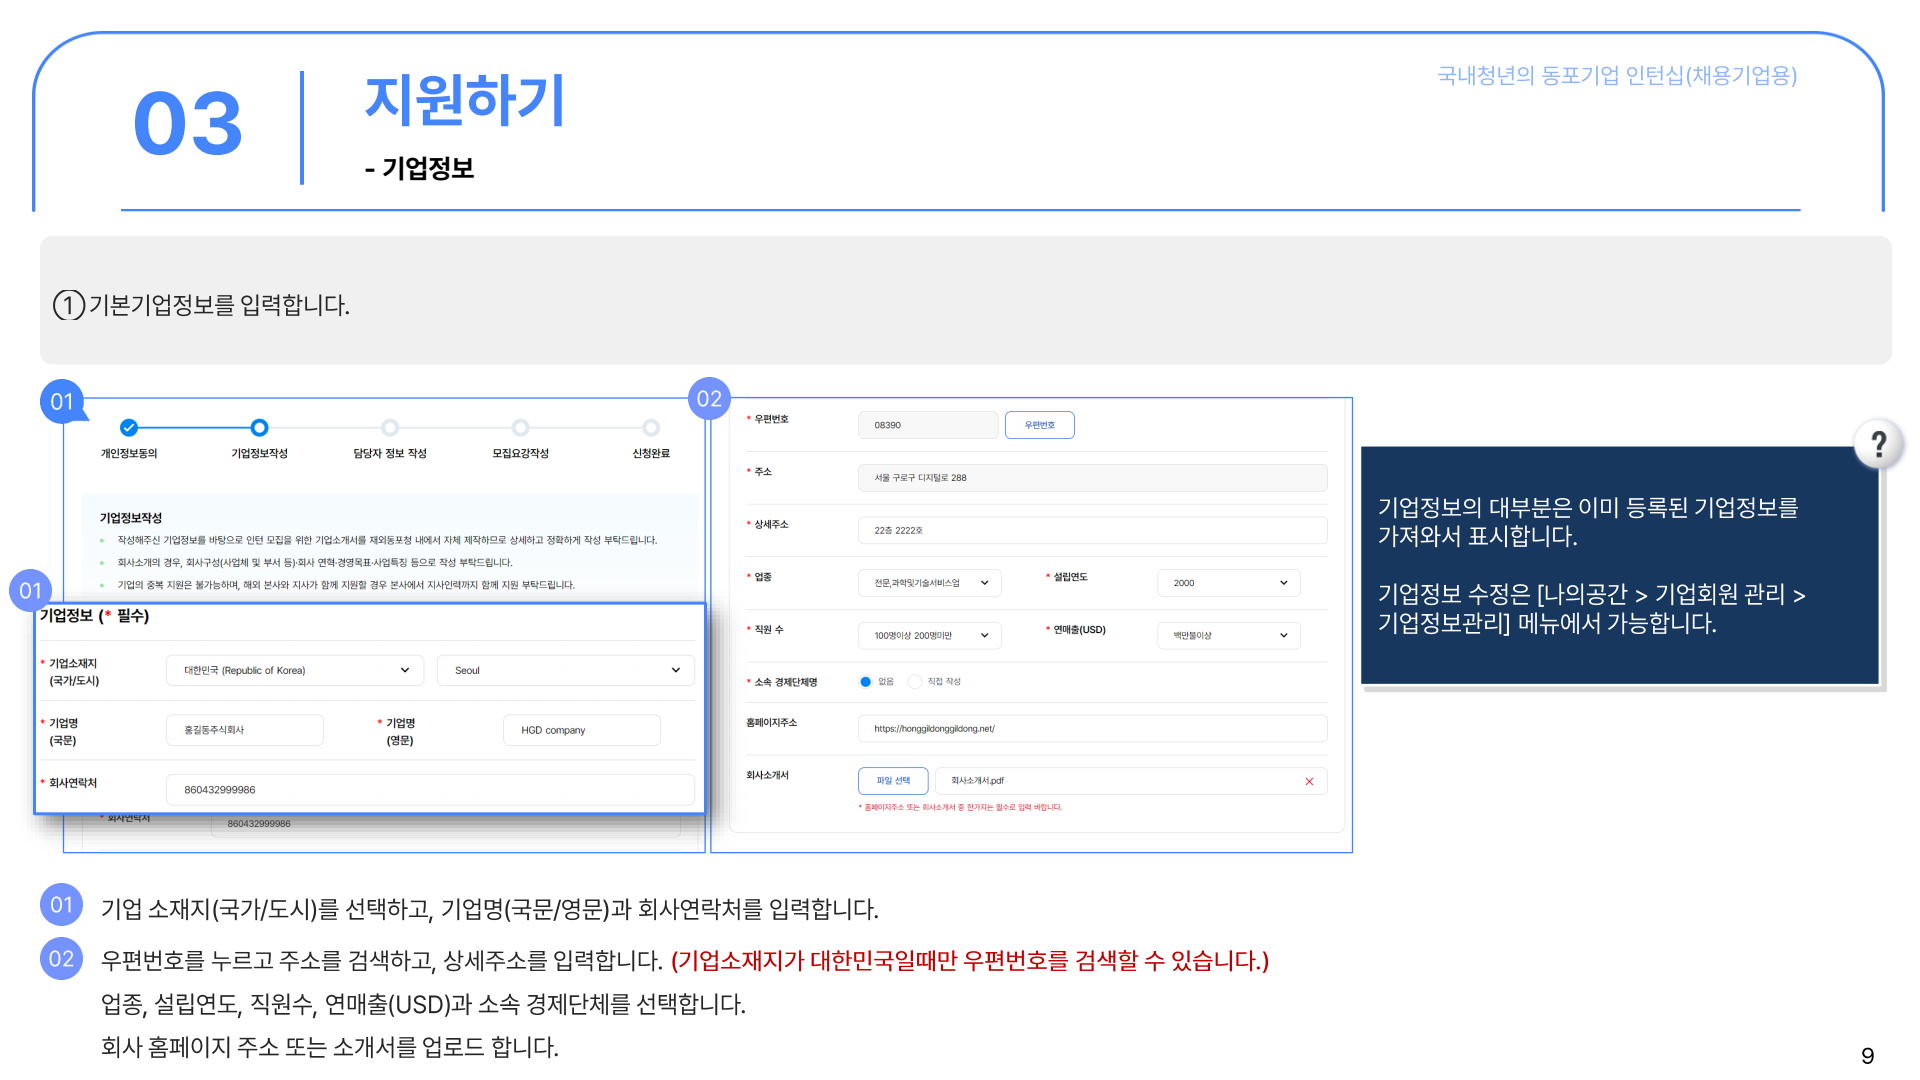Click the 기업정보작성 step circle
Viewport: 1920px width, 1080px height.
259,428
